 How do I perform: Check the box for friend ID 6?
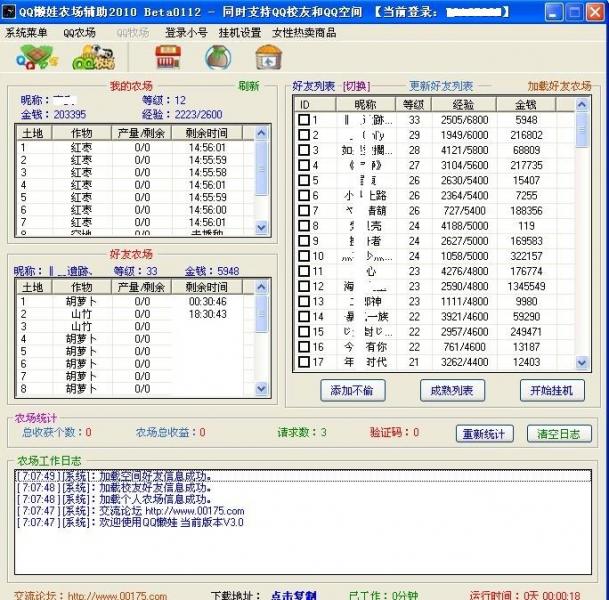pos(304,195)
